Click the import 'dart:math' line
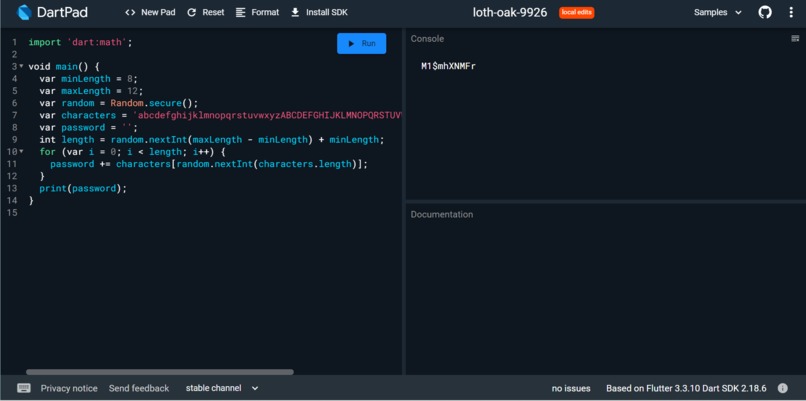The width and height of the screenshot is (806, 401). pyautogui.click(x=80, y=42)
